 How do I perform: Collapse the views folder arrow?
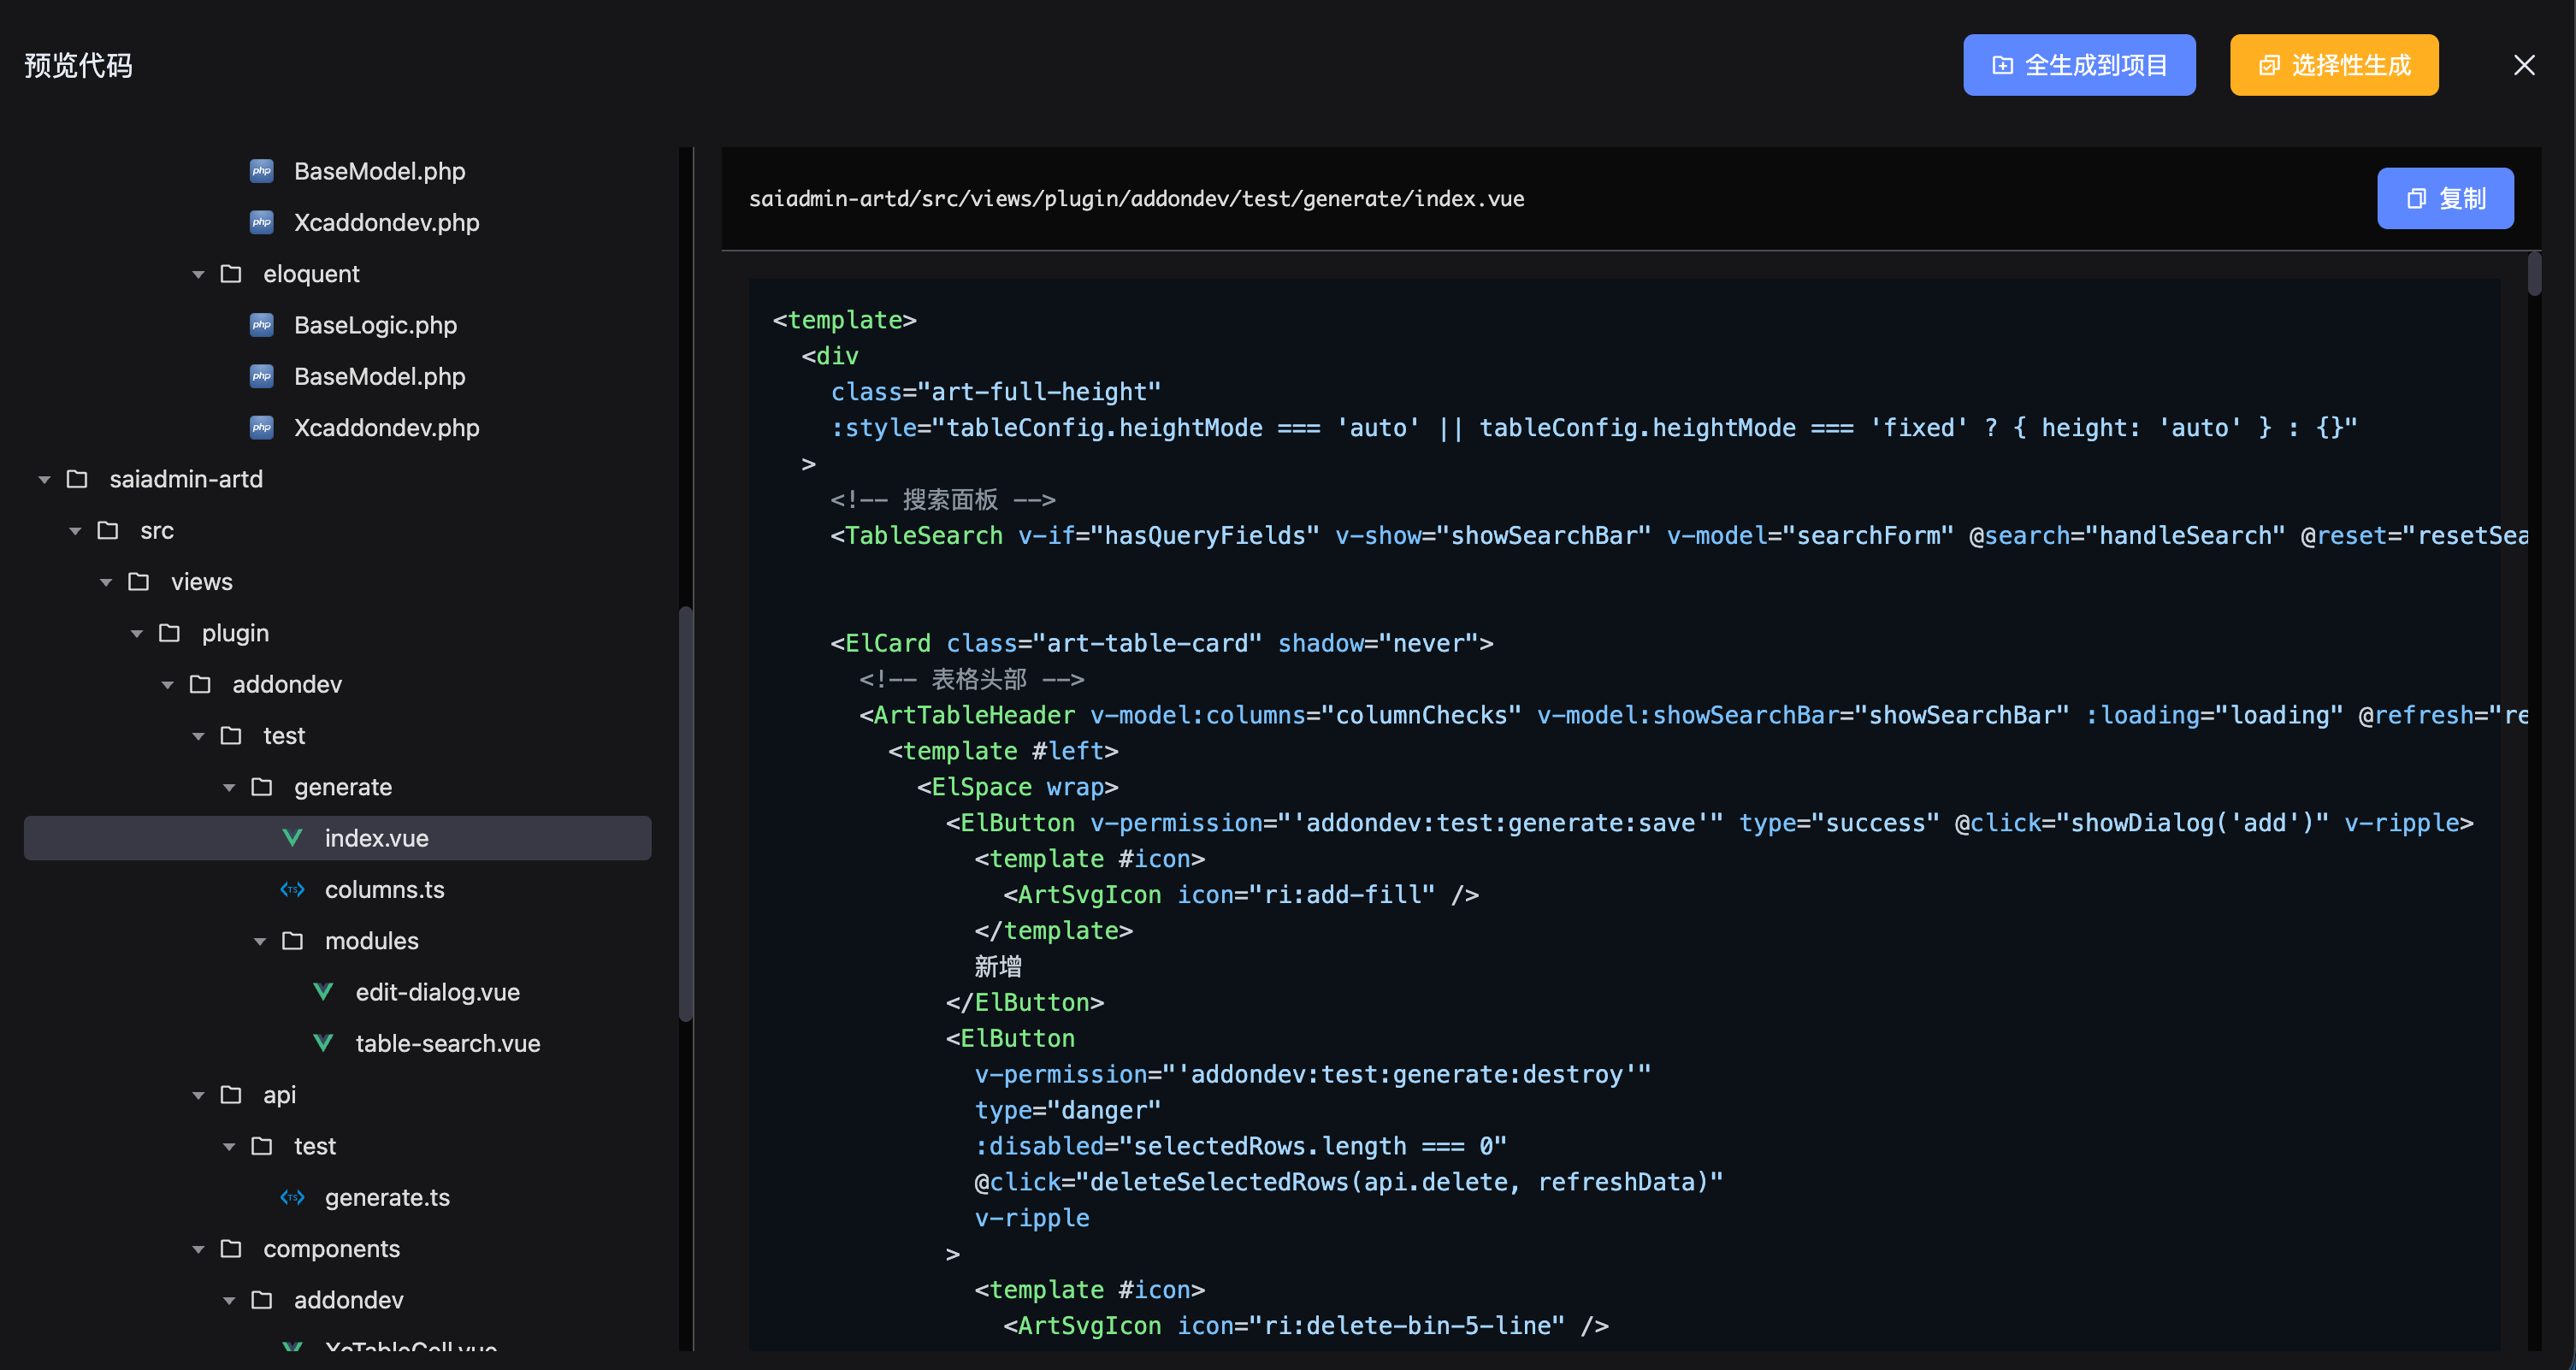(x=106, y=582)
